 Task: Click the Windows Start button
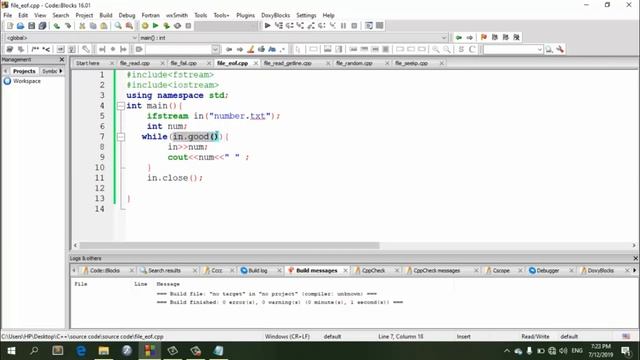pyautogui.click(x=11, y=351)
